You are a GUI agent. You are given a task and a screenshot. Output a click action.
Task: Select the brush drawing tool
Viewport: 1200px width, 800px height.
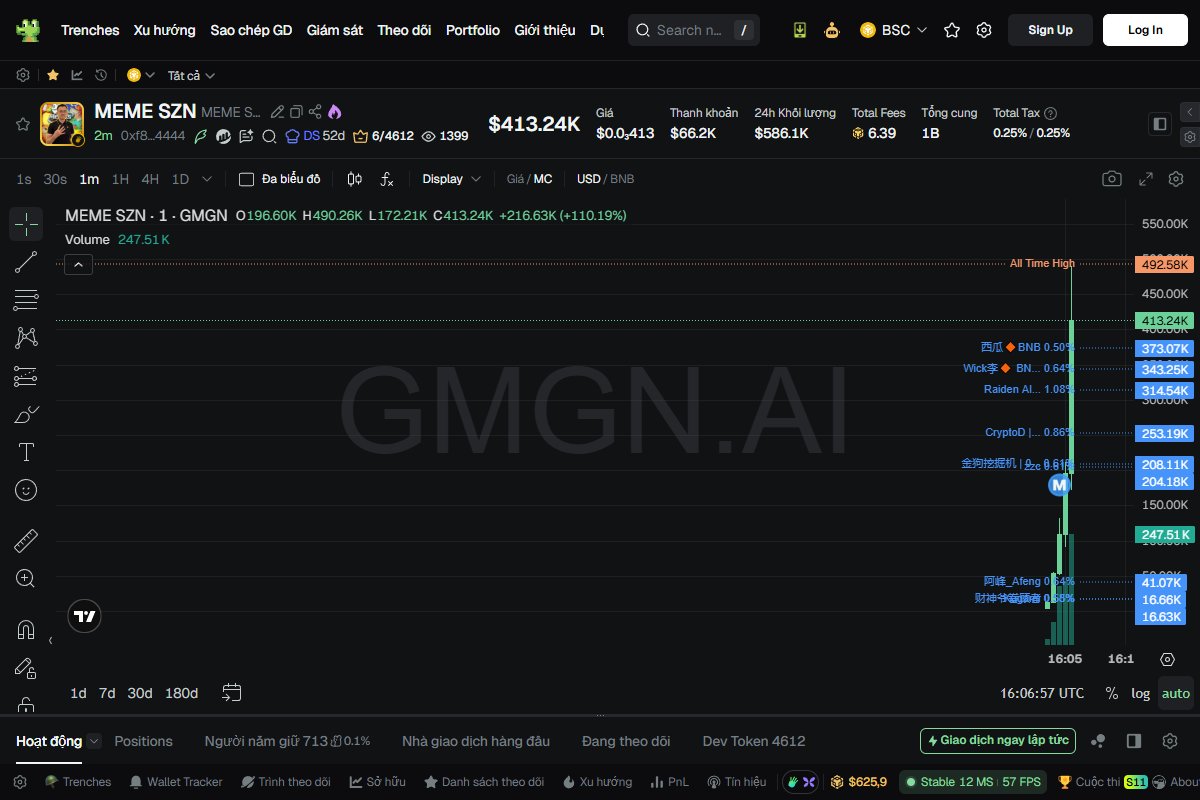(26, 414)
